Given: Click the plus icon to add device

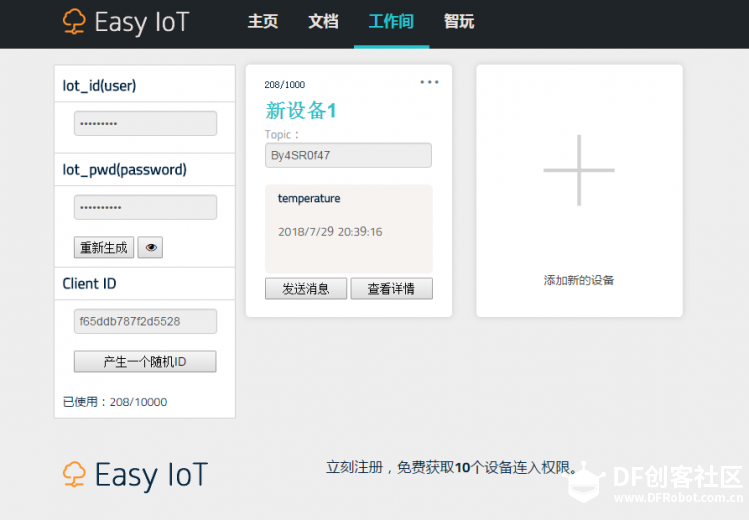Looking at the screenshot, I should (x=579, y=170).
